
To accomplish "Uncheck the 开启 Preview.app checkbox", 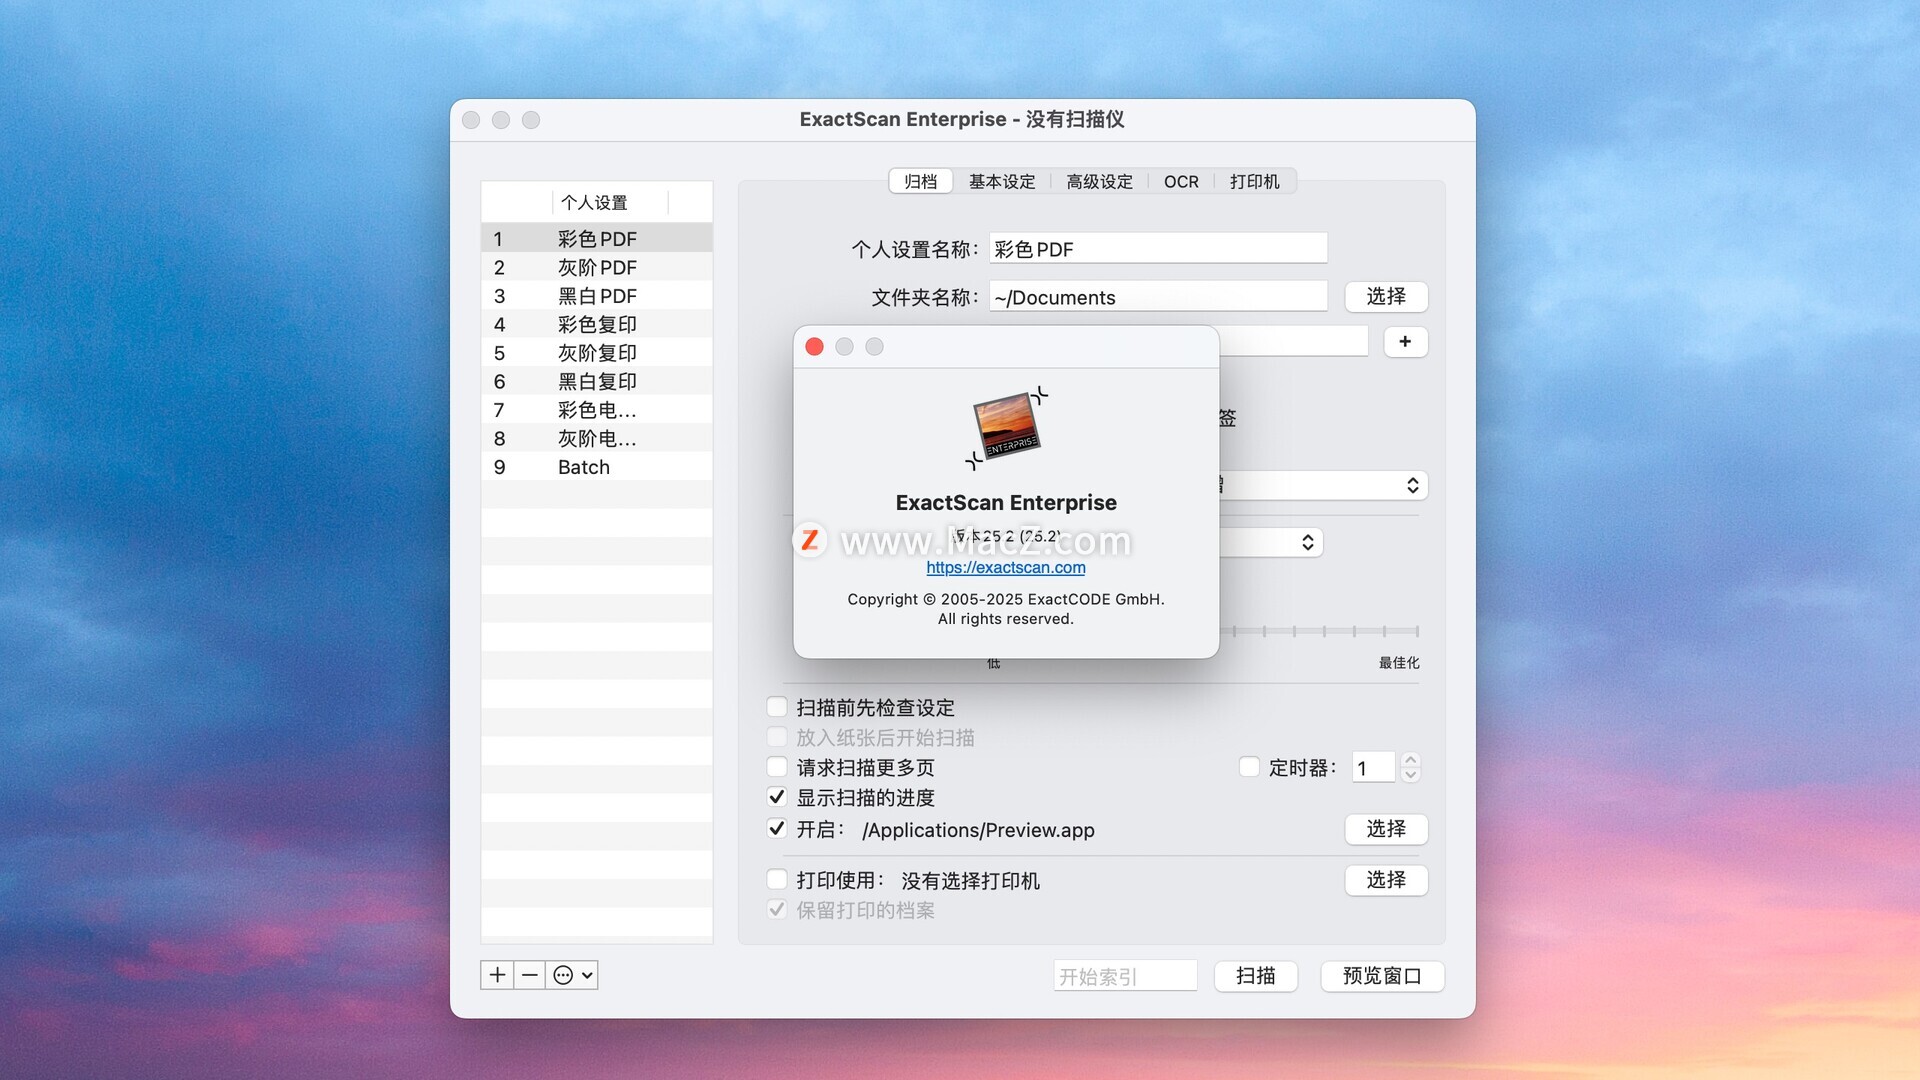I will click(x=777, y=828).
